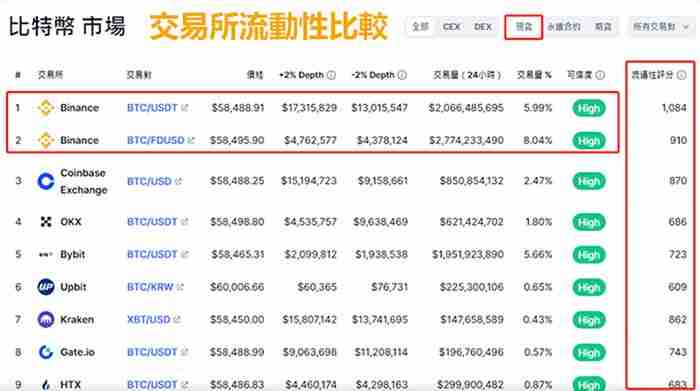Click the Bybit logo icon
The height and width of the screenshot is (391, 700).
[x=46, y=254]
